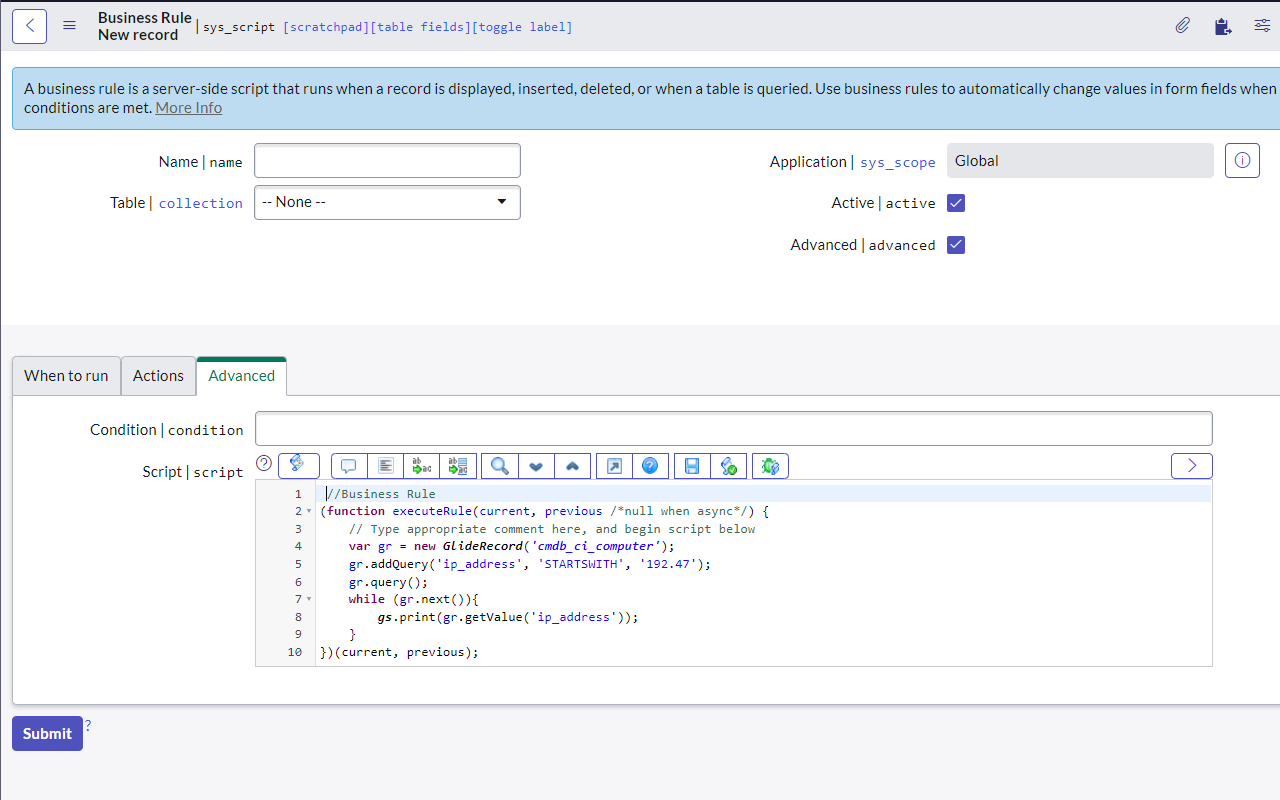The height and width of the screenshot is (800, 1280).
Task: Click the scratchpad link in header
Action: coord(326,27)
